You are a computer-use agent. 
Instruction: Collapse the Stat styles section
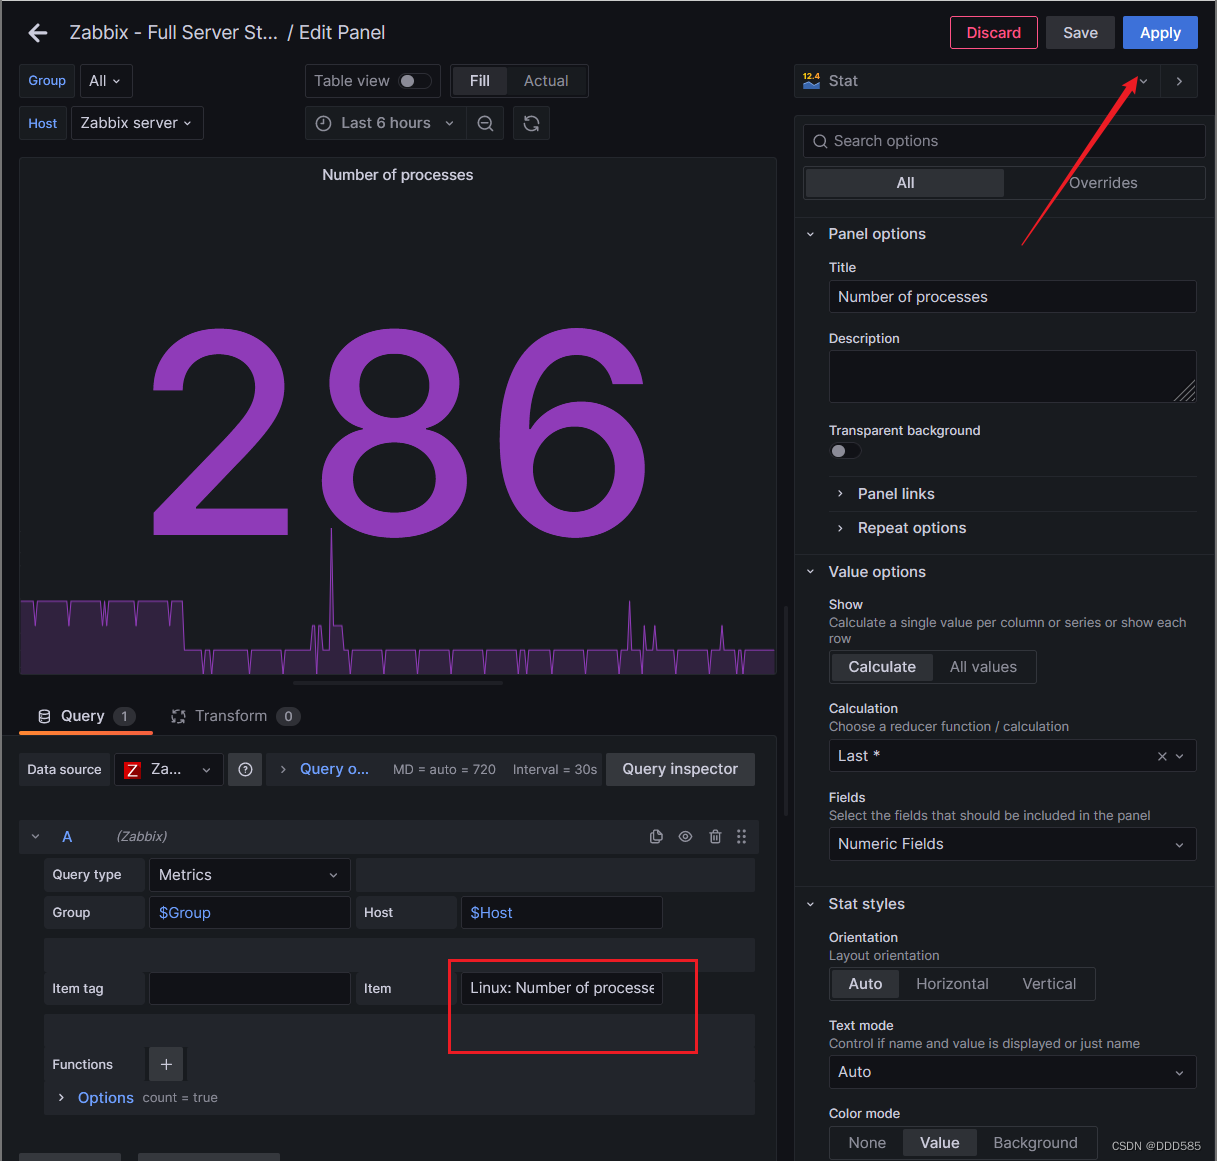coord(810,904)
